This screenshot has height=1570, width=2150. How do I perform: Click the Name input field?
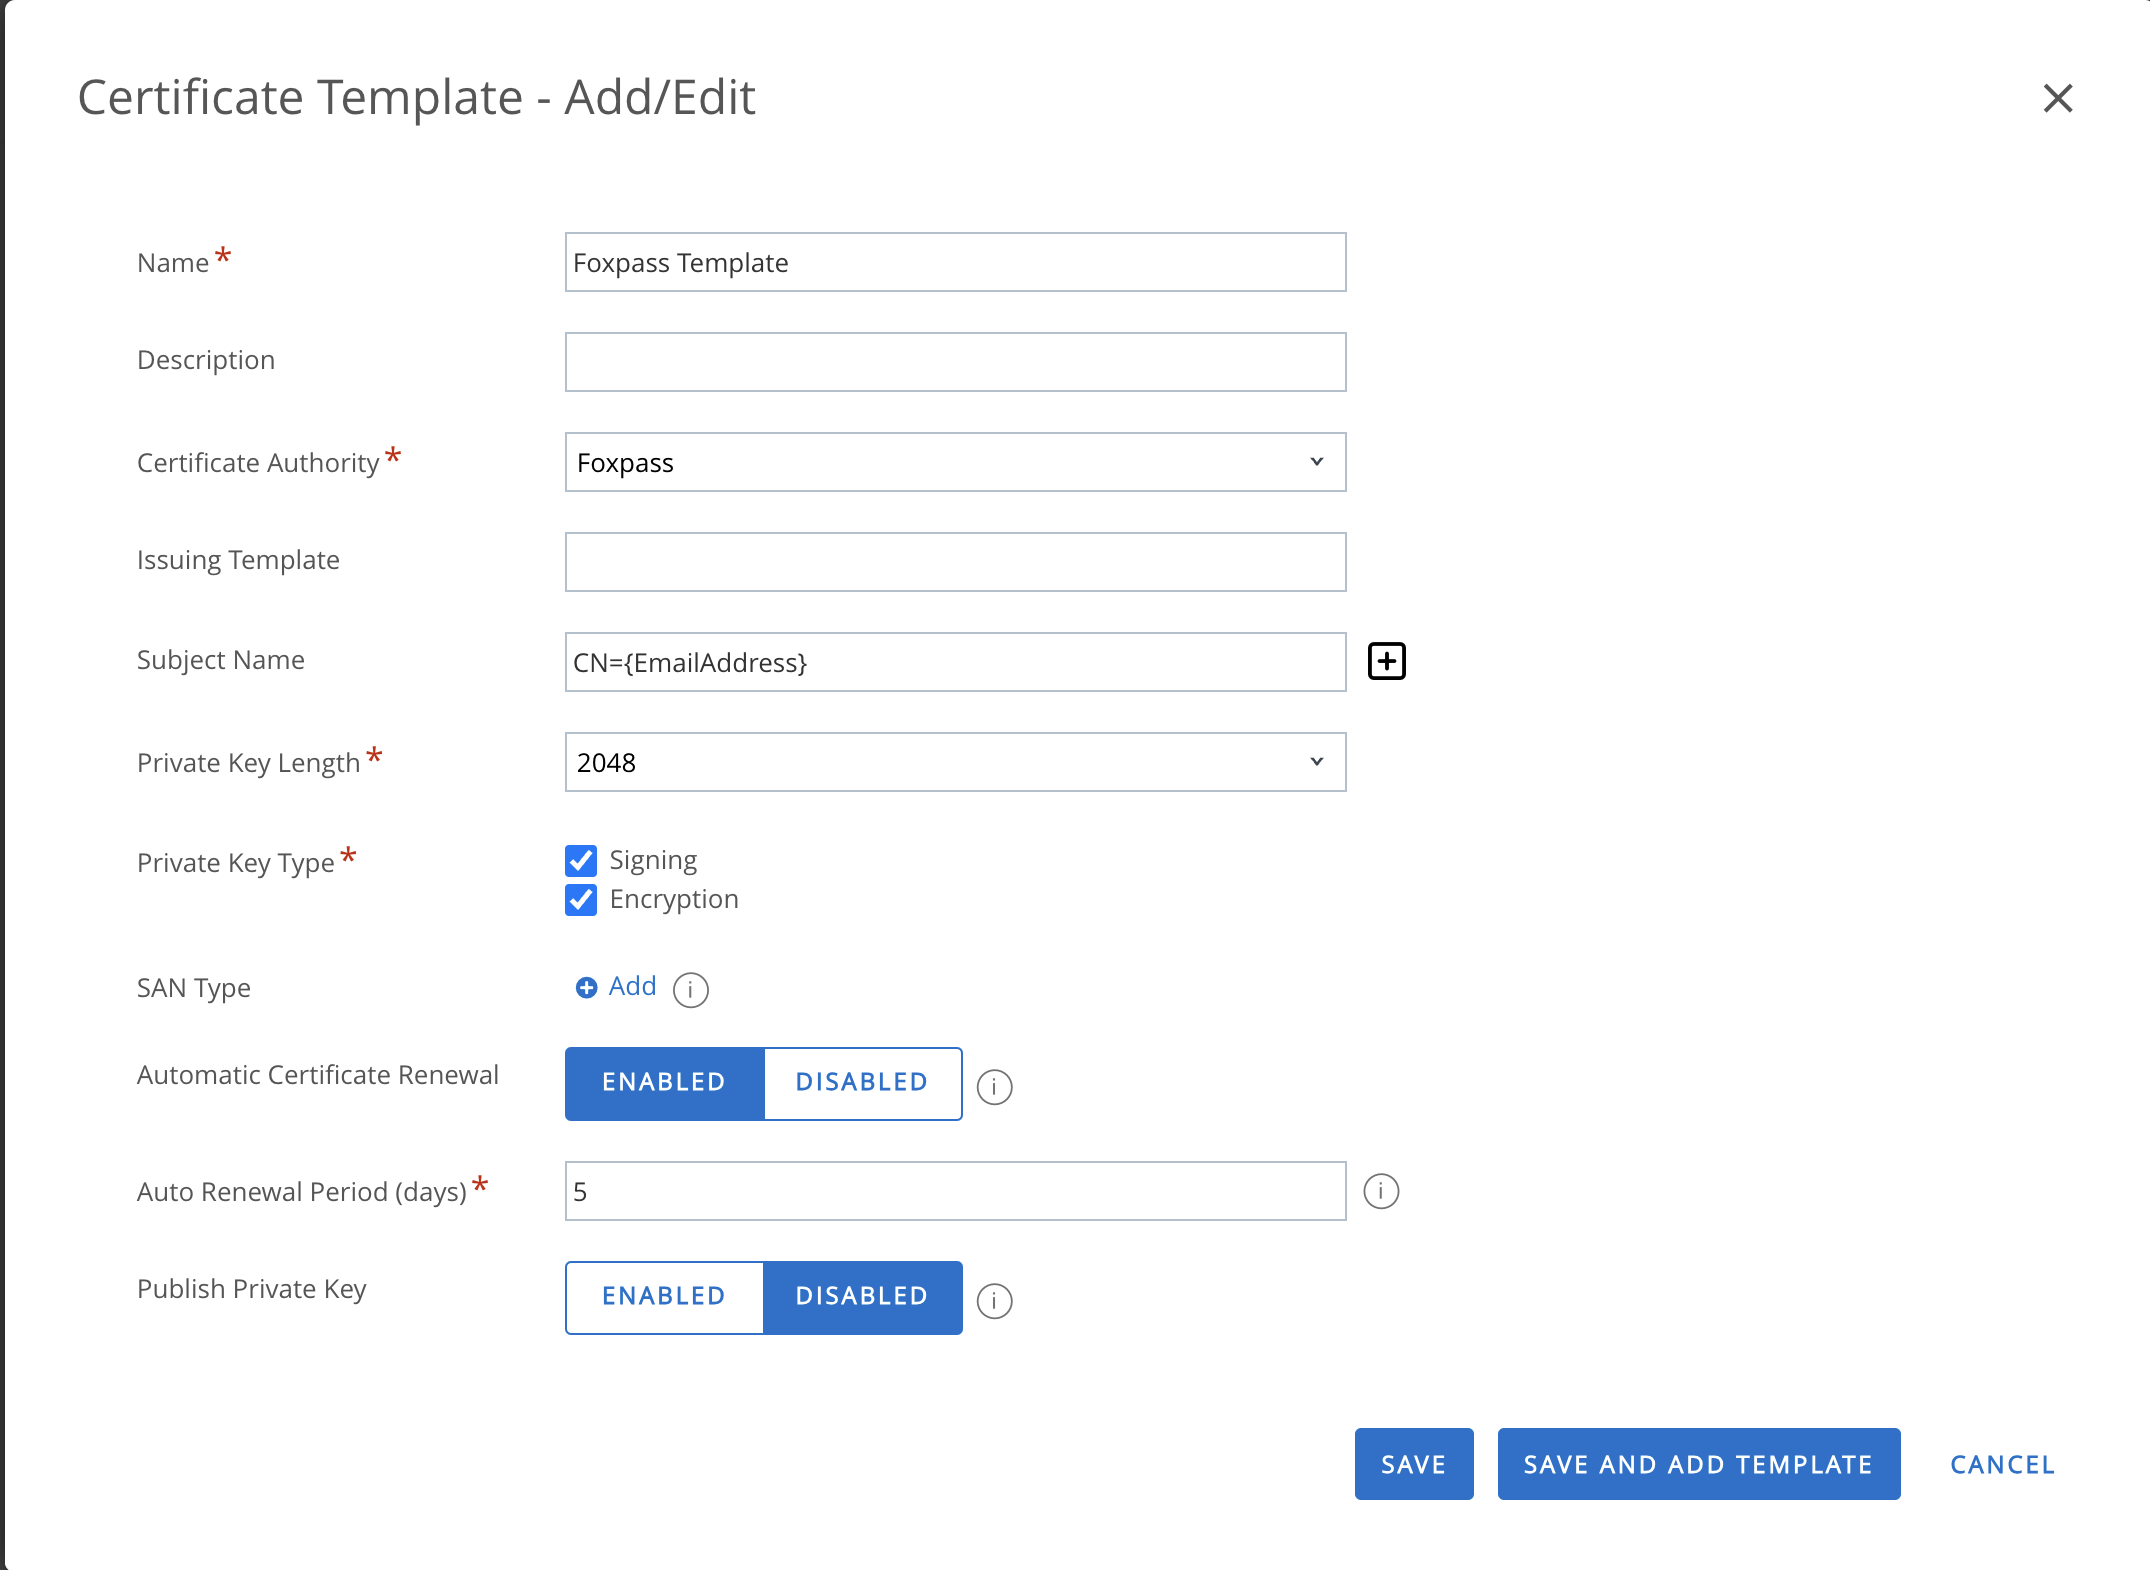point(955,262)
